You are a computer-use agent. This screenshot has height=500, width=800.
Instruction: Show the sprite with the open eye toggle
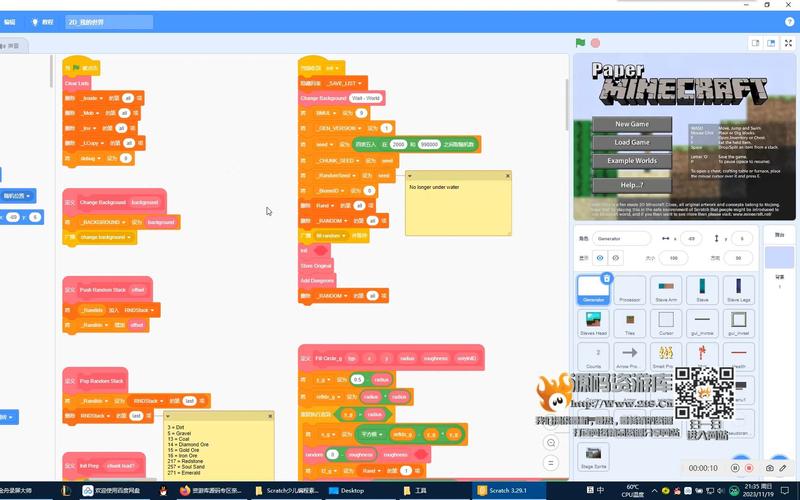point(600,258)
